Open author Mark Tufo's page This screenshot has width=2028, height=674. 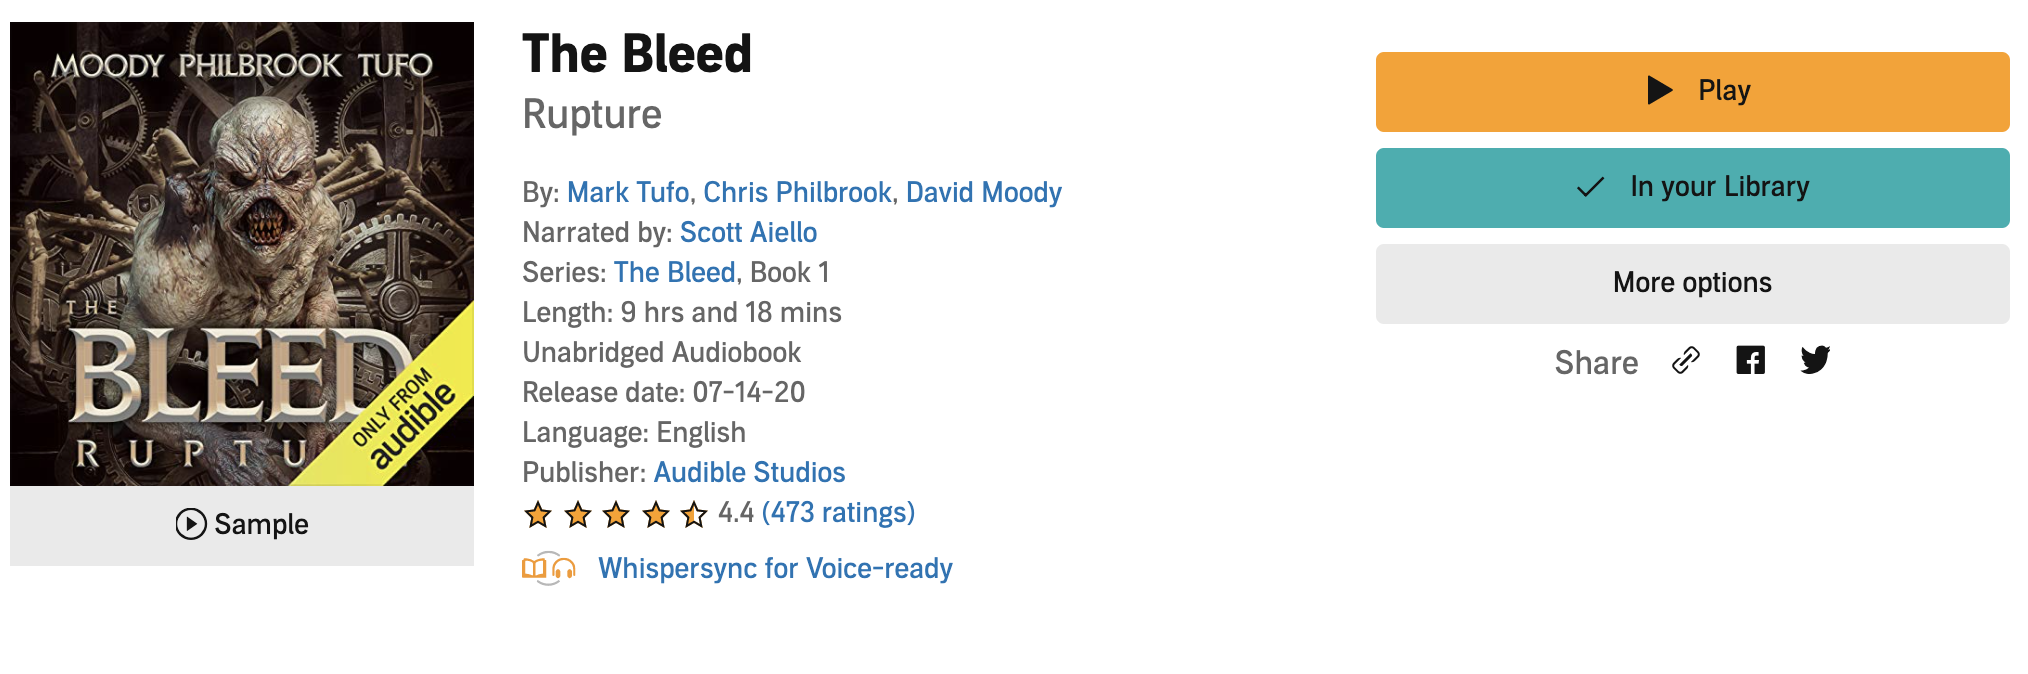click(x=628, y=192)
